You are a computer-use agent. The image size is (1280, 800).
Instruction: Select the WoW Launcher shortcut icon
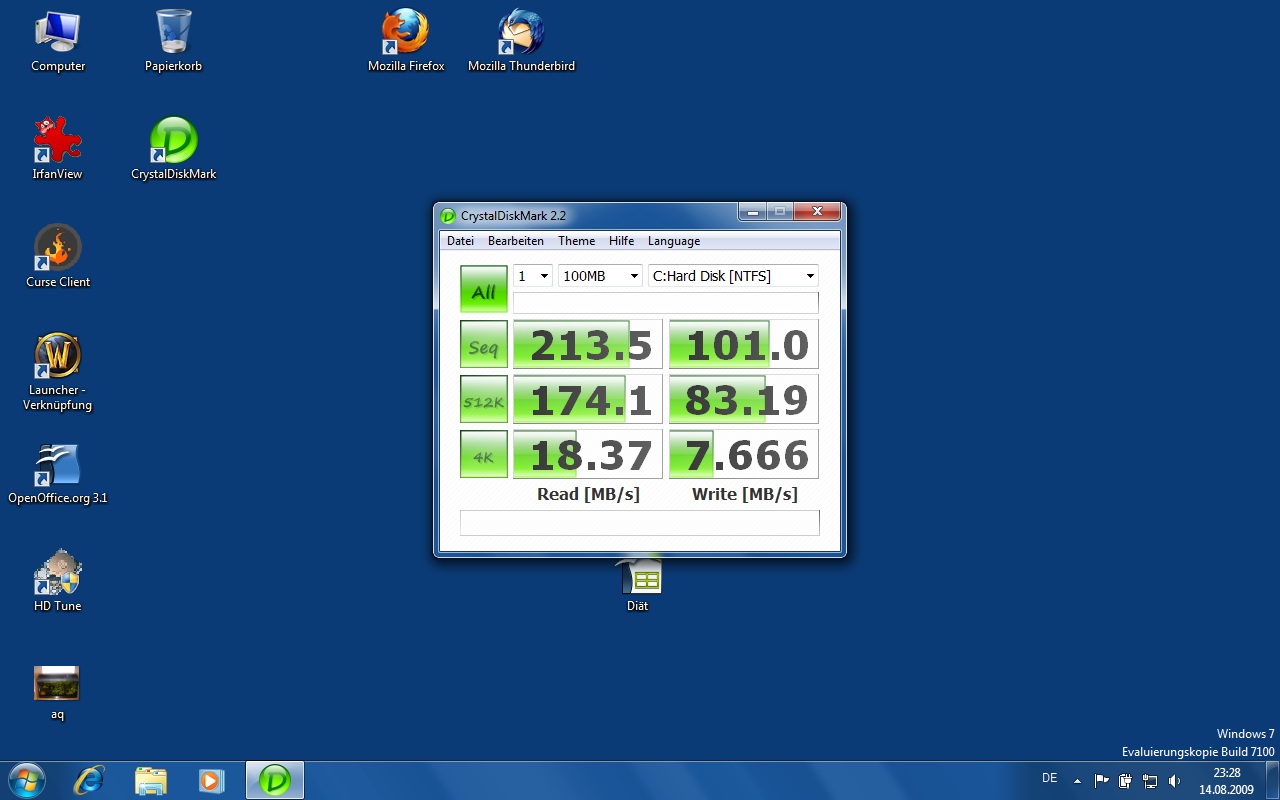click(58, 371)
